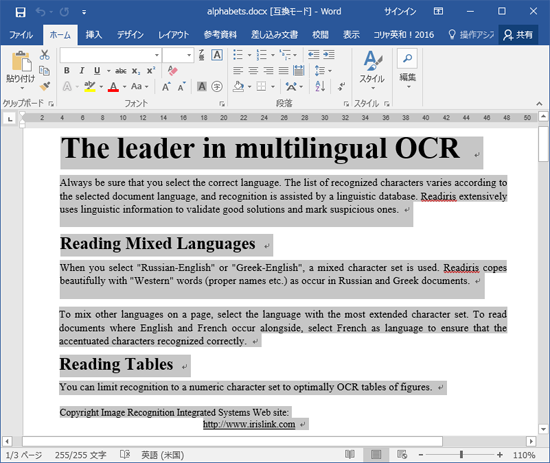Screen dimensions: 550x463
Task: Expand the borders dropdown arrow
Action: click(273, 87)
